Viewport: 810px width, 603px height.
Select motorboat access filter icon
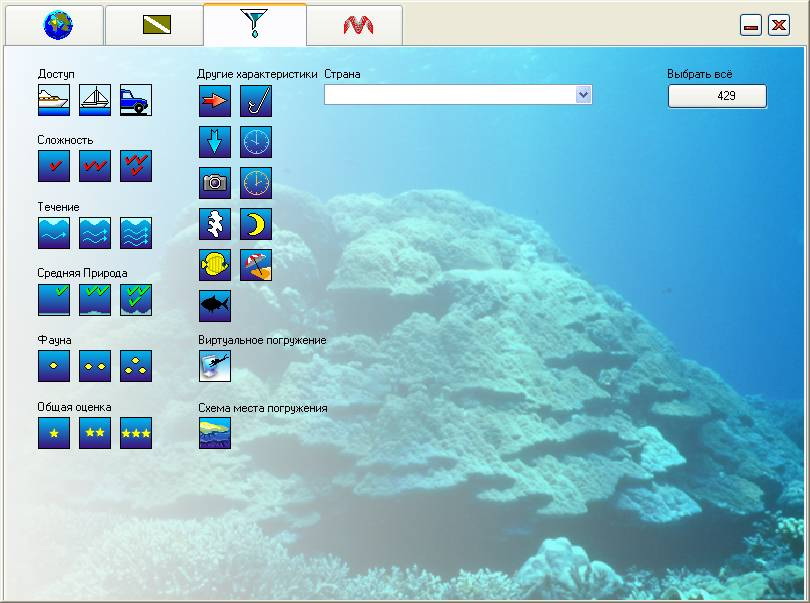tap(54, 100)
